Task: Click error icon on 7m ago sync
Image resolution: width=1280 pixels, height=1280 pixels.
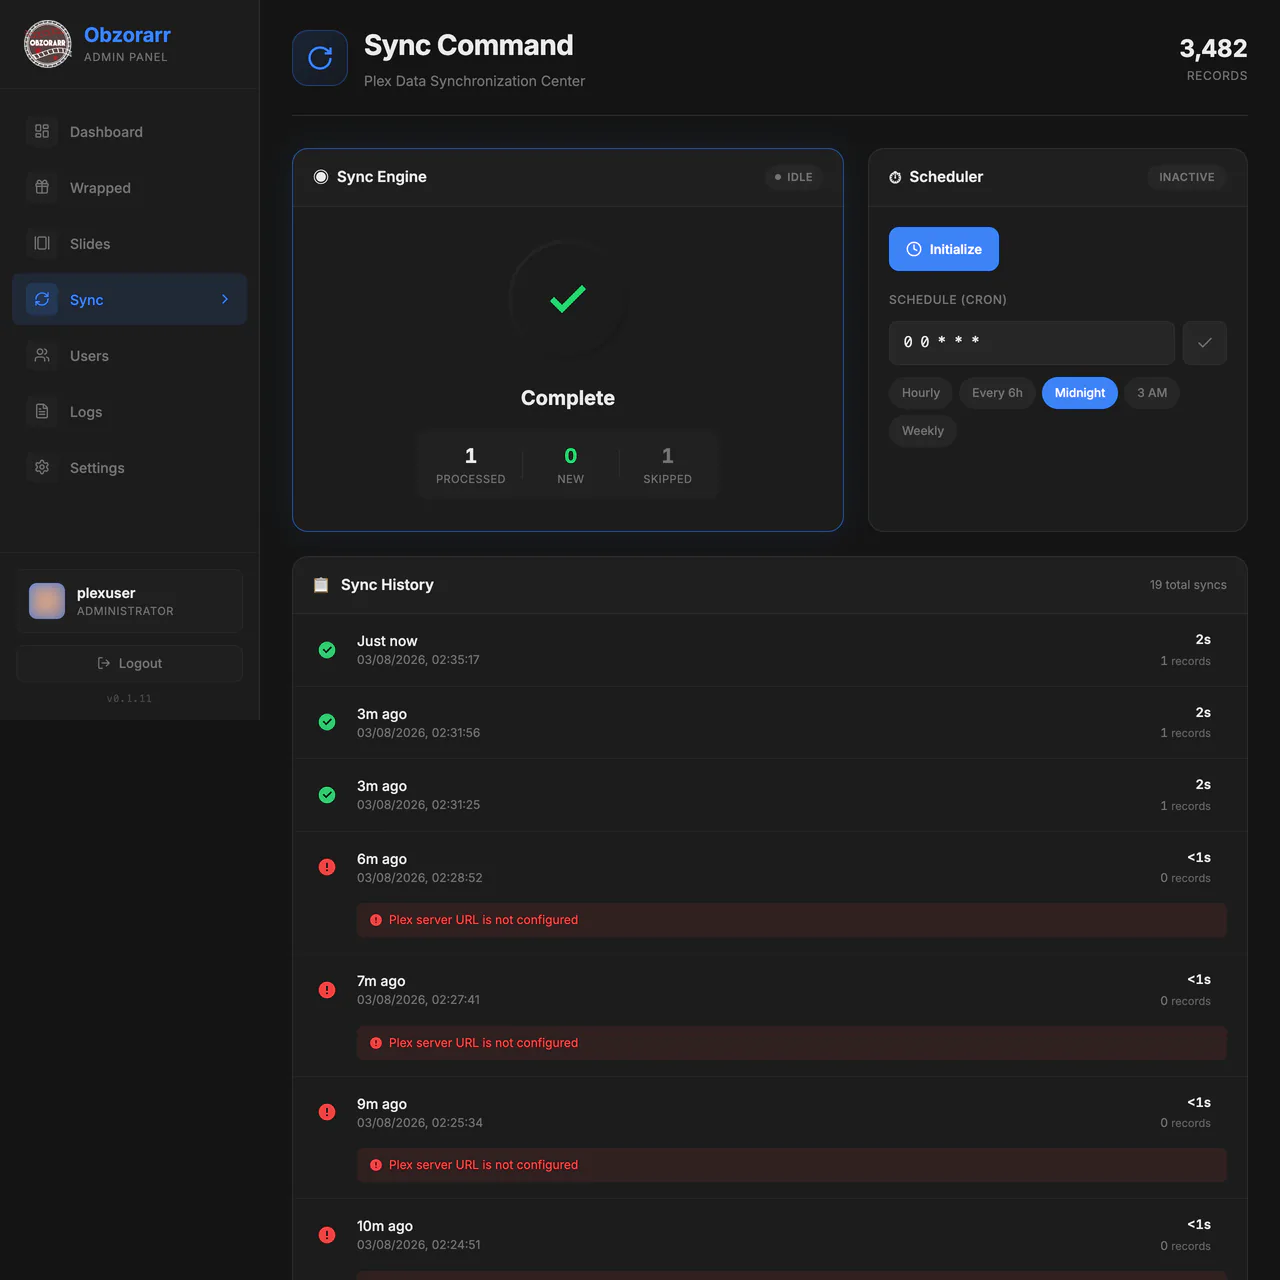Action: (x=327, y=990)
